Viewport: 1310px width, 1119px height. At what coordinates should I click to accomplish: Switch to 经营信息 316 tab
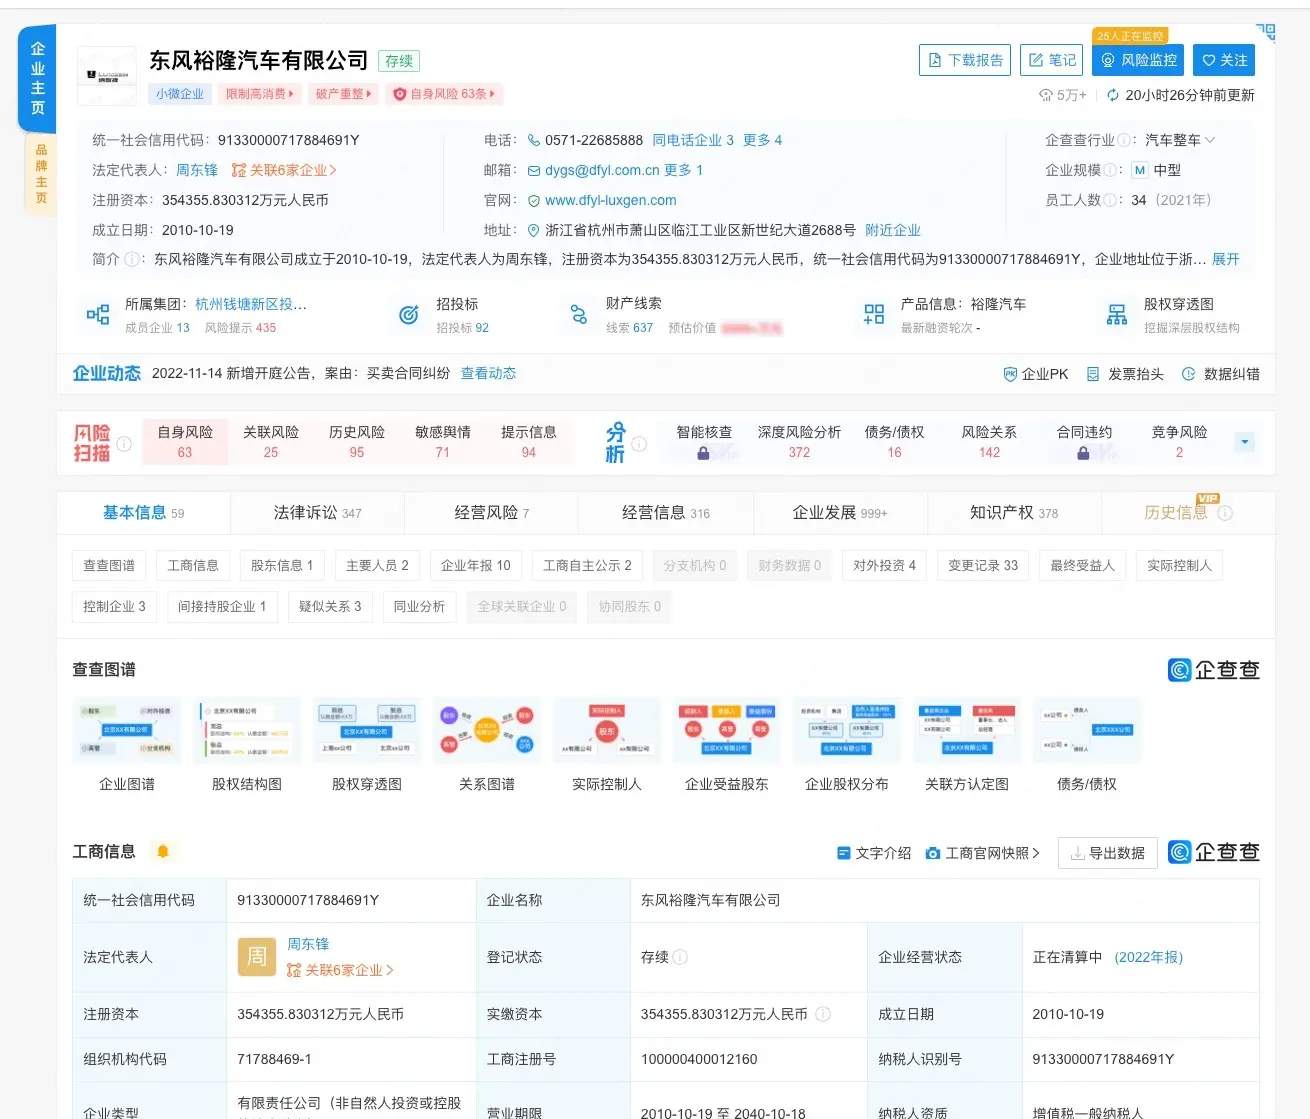tap(665, 513)
